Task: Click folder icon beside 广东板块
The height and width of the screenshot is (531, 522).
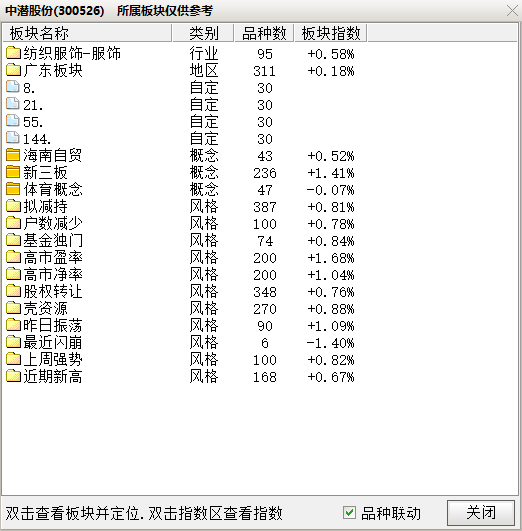Action: (13, 69)
